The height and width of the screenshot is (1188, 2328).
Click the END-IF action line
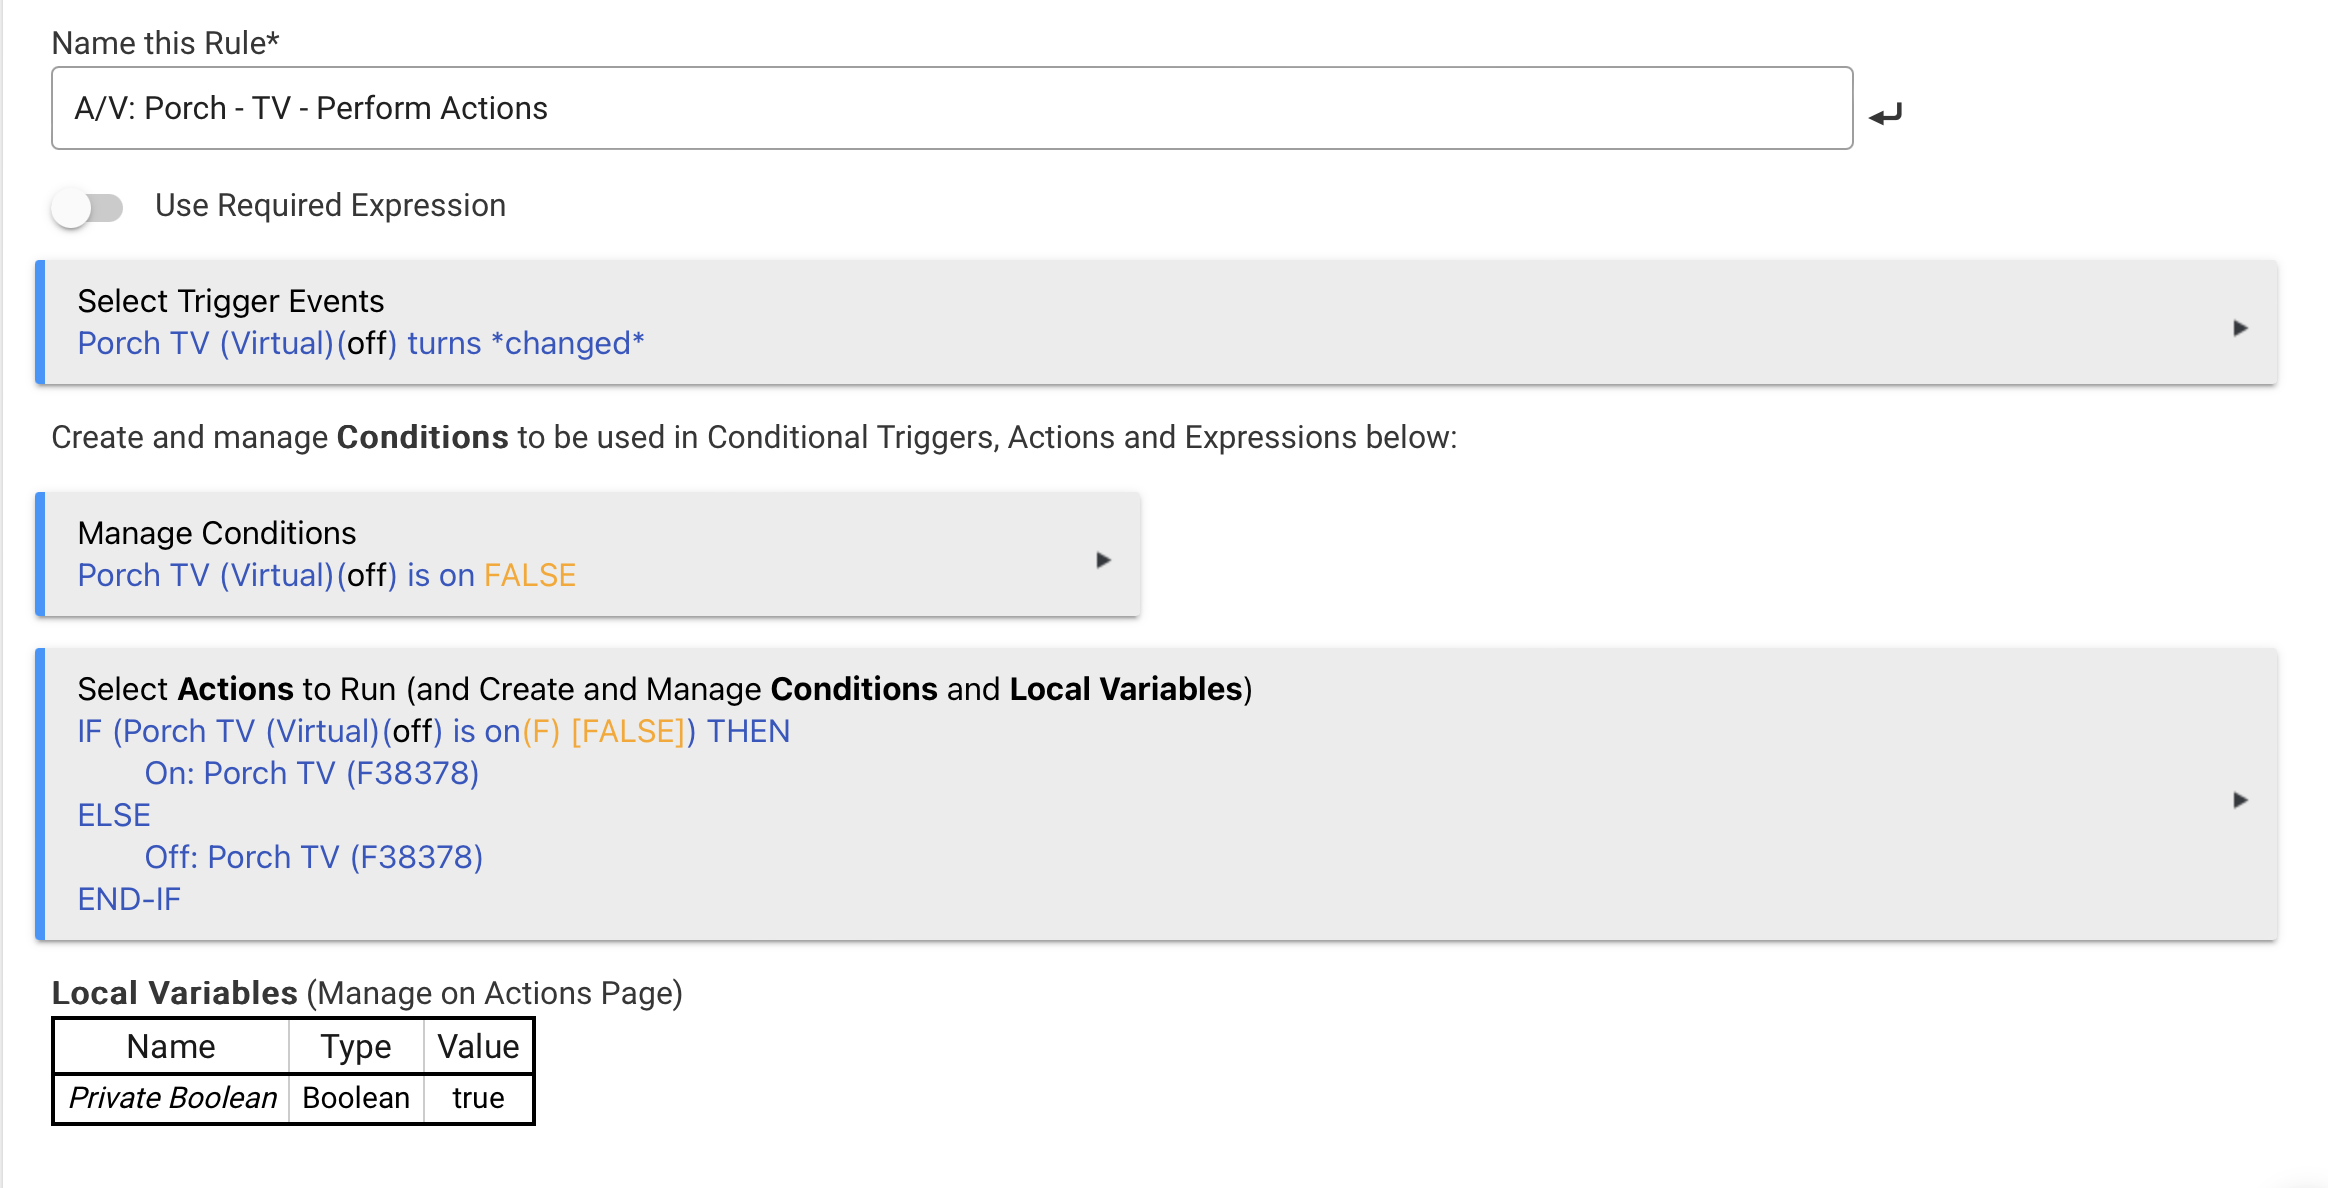[x=129, y=900]
